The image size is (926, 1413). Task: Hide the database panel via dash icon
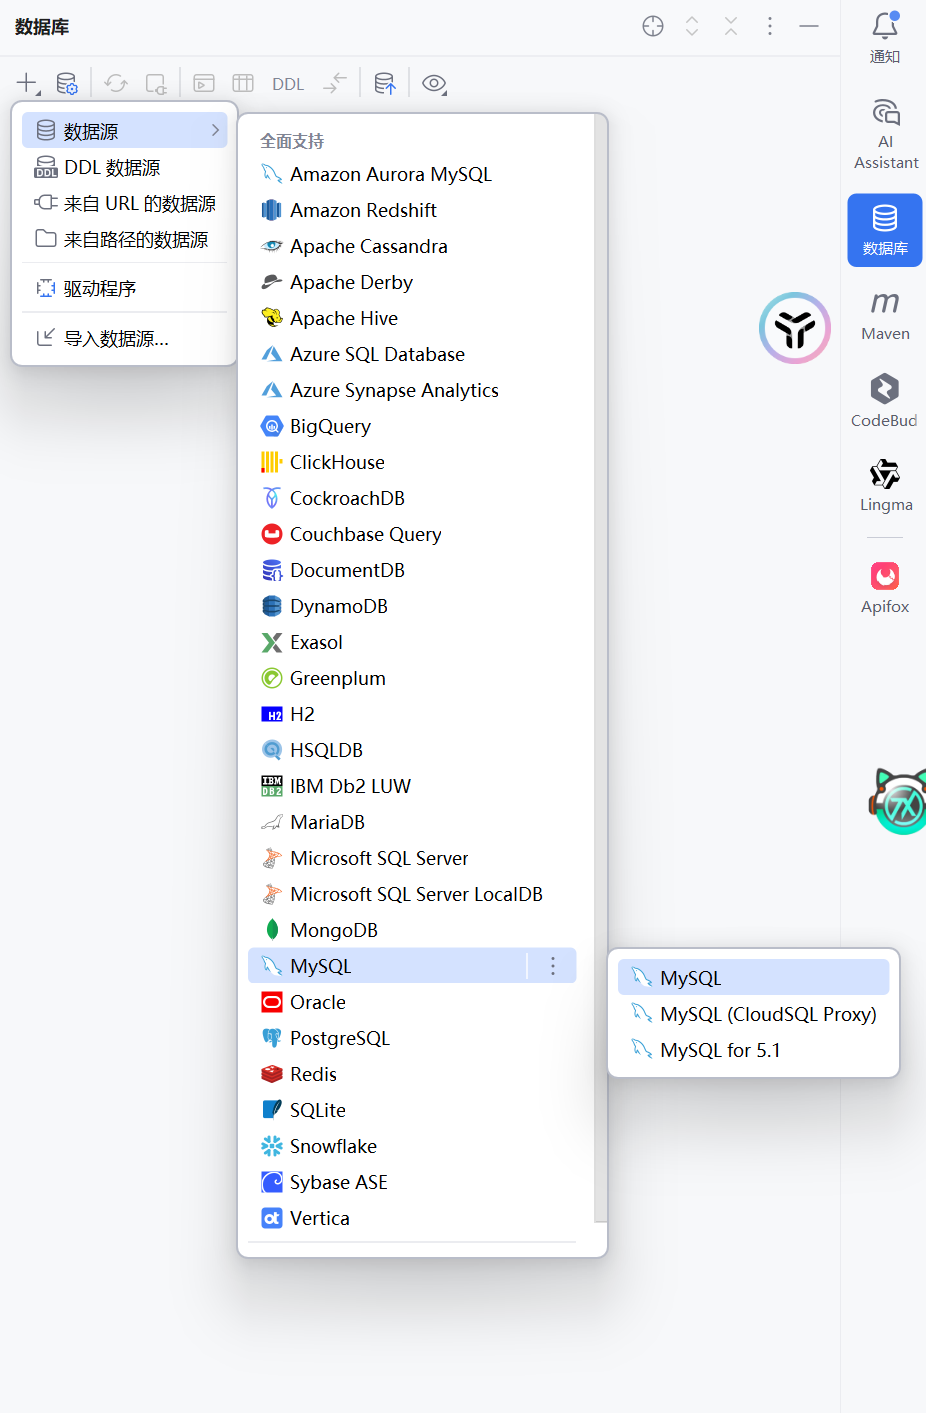coord(809,26)
